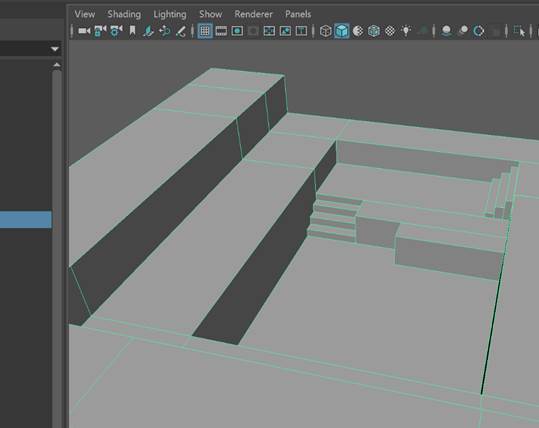This screenshot has width=539, height=428.
Task: Enable Textured display checker icon
Action: pyautogui.click(x=390, y=31)
